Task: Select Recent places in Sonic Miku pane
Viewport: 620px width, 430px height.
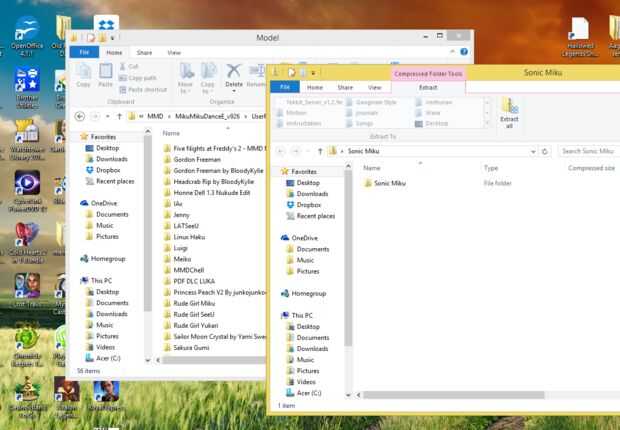Action: point(311,216)
